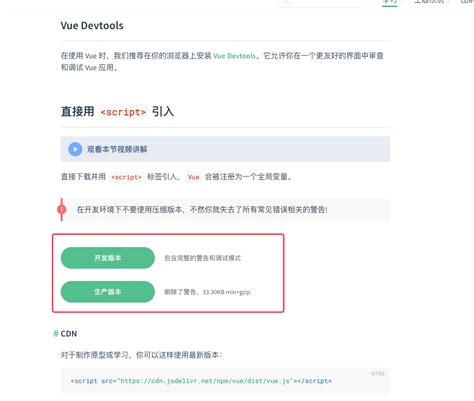Select red inline script tag code
The height and width of the screenshot is (401, 474).
click(126, 177)
